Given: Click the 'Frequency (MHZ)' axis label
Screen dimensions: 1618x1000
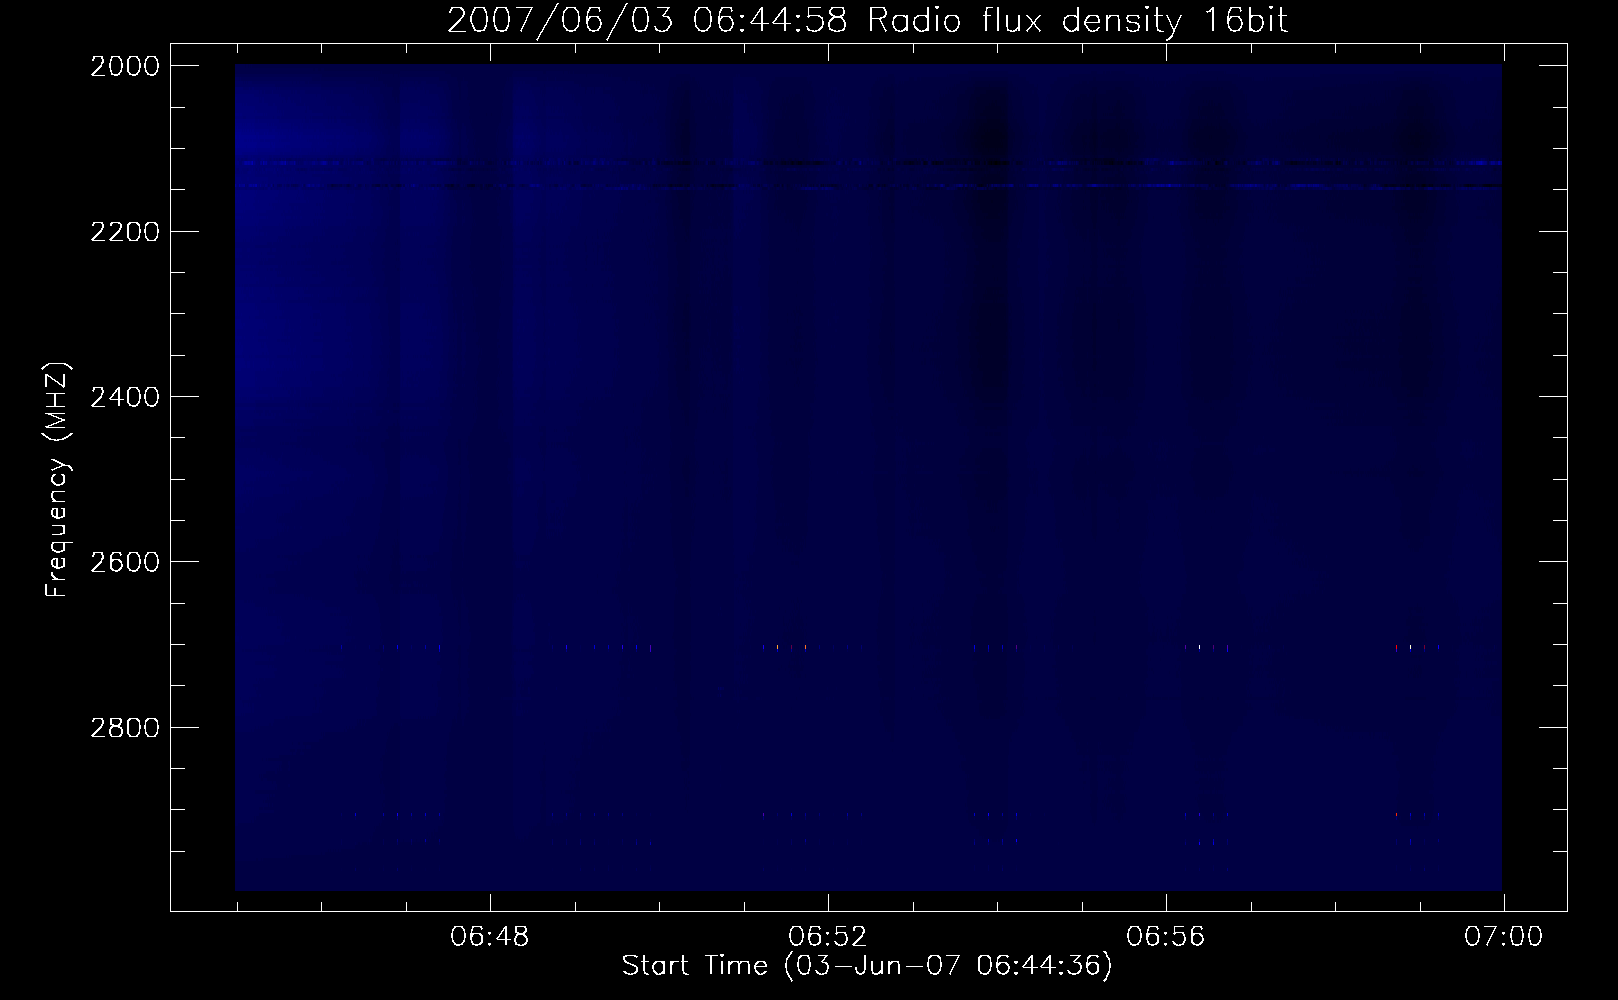Looking at the screenshot, I should [57, 480].
